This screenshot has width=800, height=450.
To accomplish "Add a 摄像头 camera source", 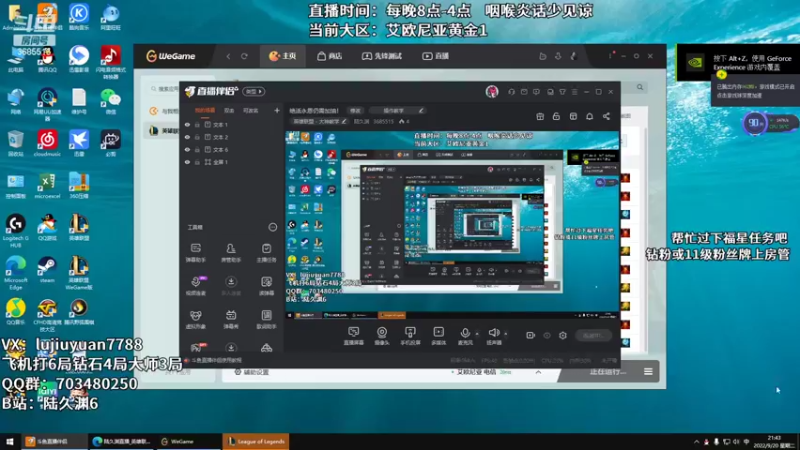I will [x=382, y=336].
